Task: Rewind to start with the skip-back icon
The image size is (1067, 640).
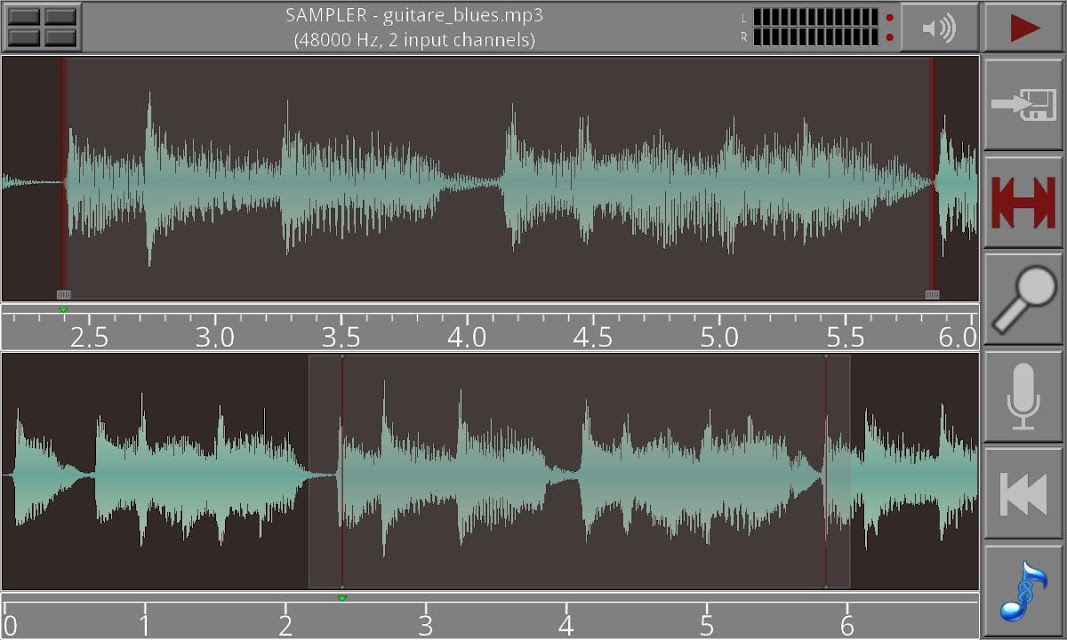Action: 1023,494
